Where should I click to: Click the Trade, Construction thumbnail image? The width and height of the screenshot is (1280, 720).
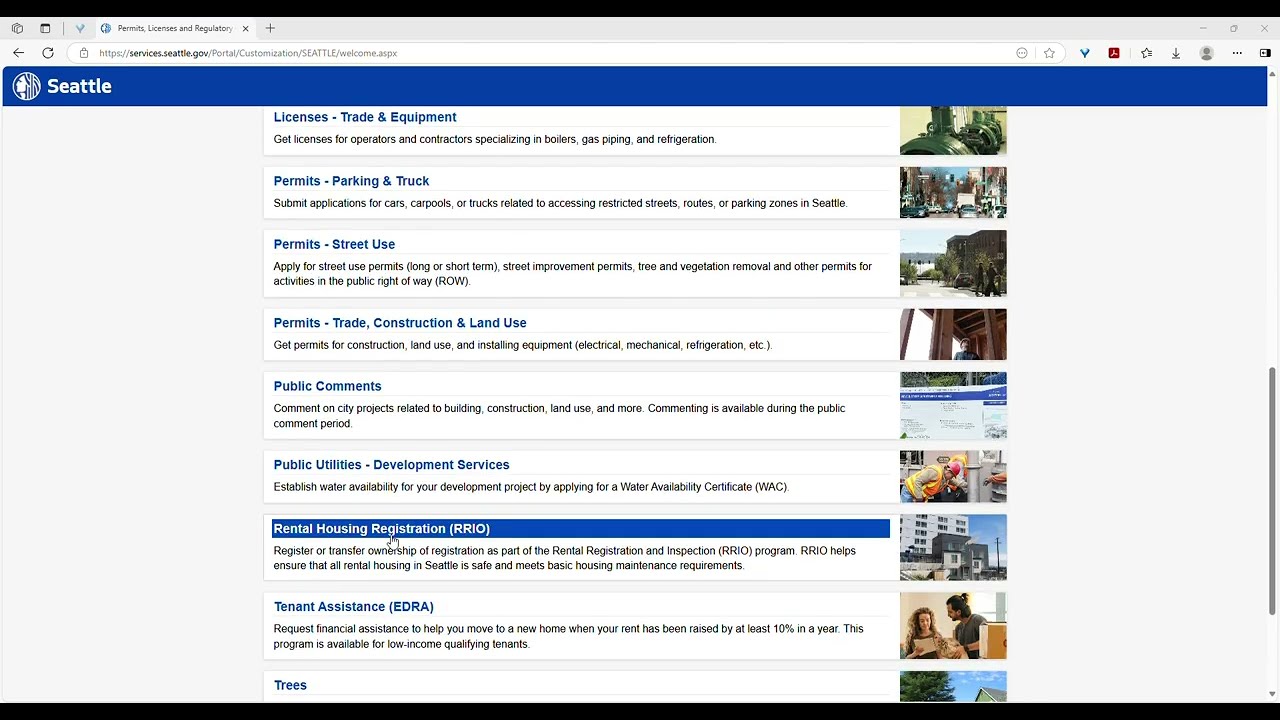[x=953, y=334]
